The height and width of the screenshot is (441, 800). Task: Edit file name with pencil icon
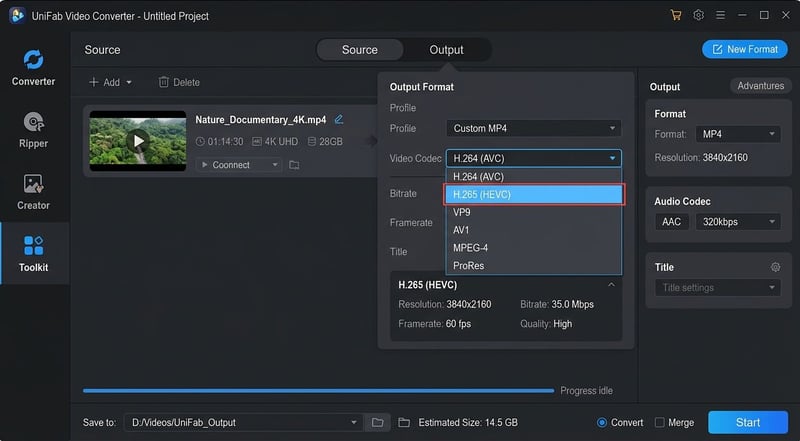[339, 119]
